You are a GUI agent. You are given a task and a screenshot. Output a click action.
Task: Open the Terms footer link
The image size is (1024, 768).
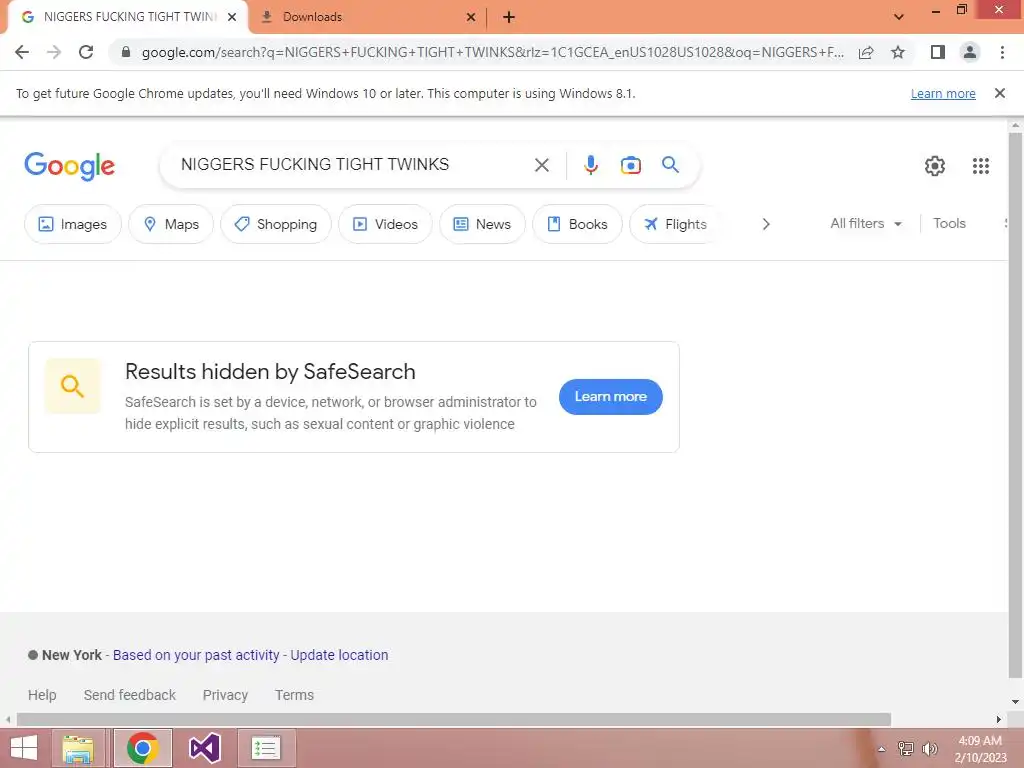tap(294, 695)
